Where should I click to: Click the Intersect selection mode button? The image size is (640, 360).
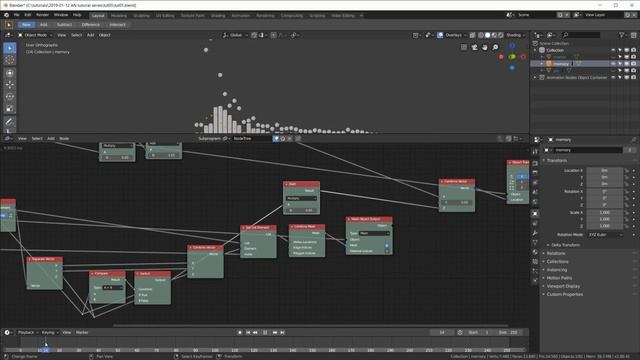[117, 24]
